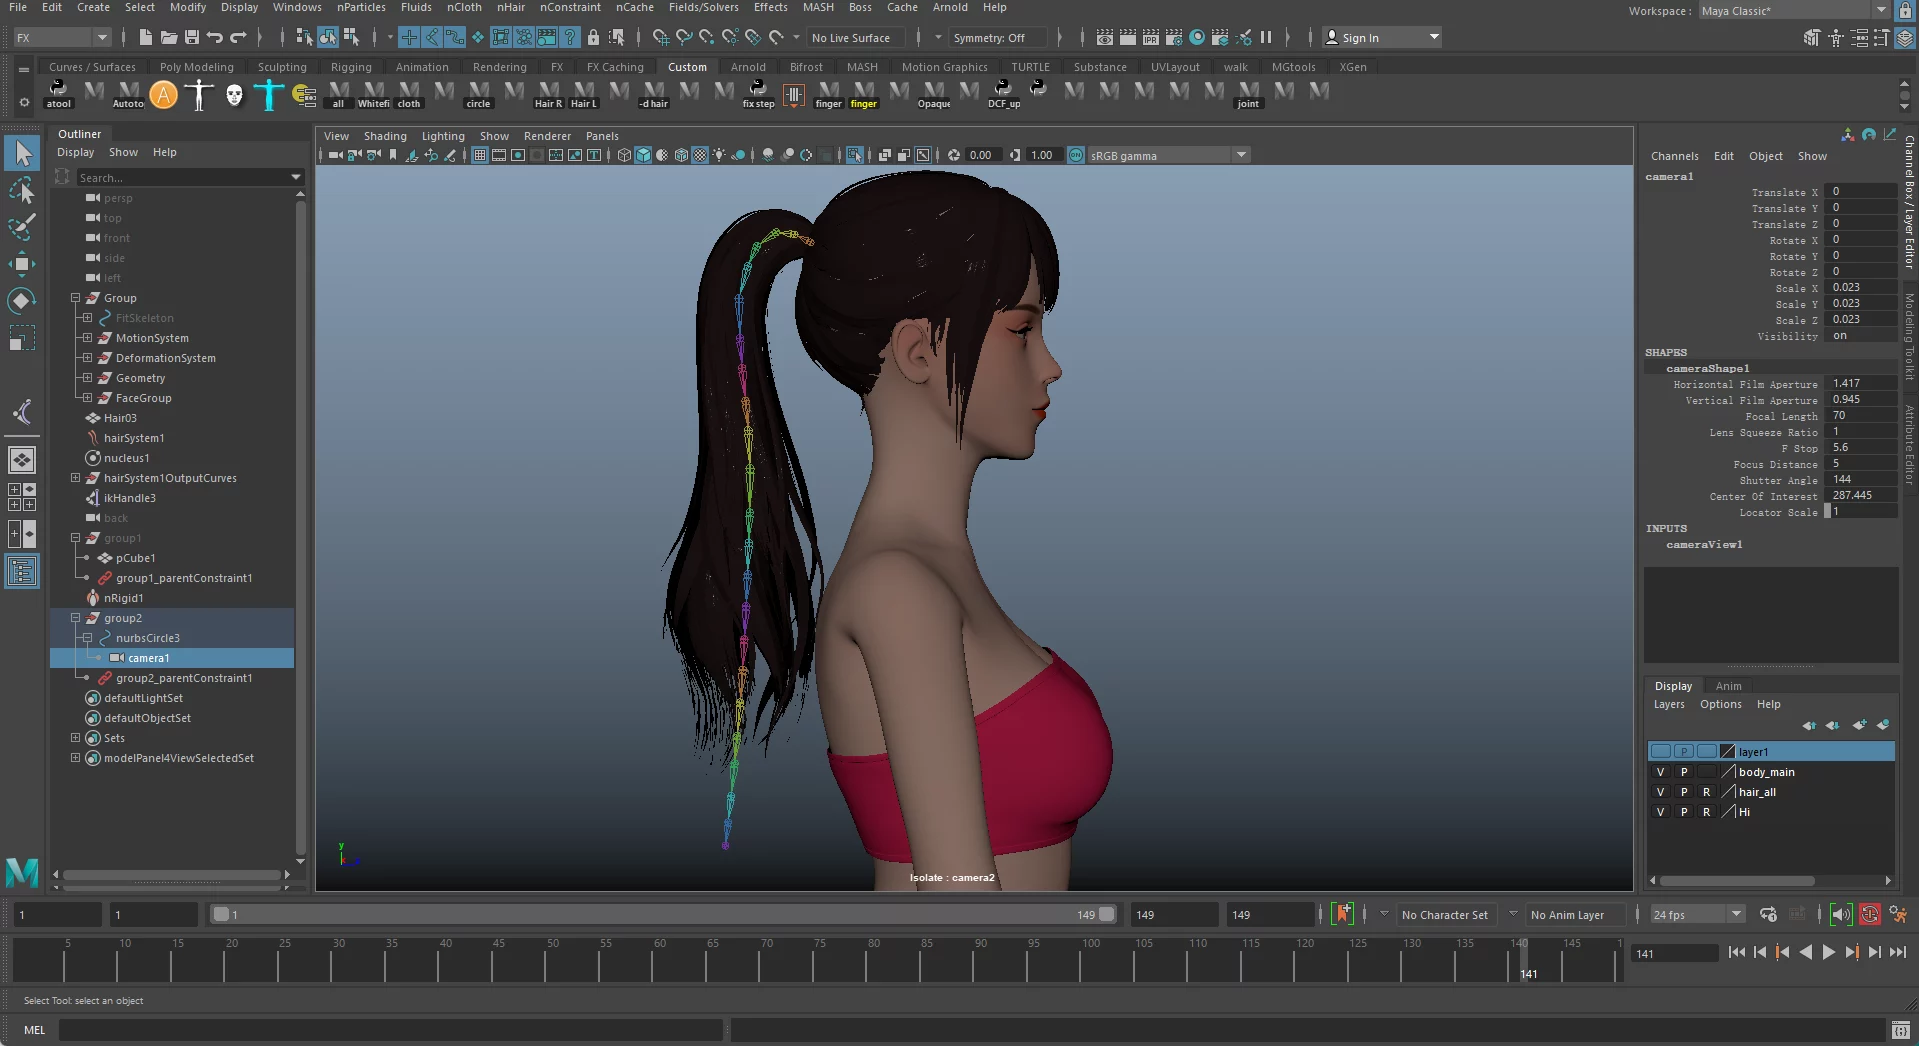Click the MEL command line input

(390, 1030)
